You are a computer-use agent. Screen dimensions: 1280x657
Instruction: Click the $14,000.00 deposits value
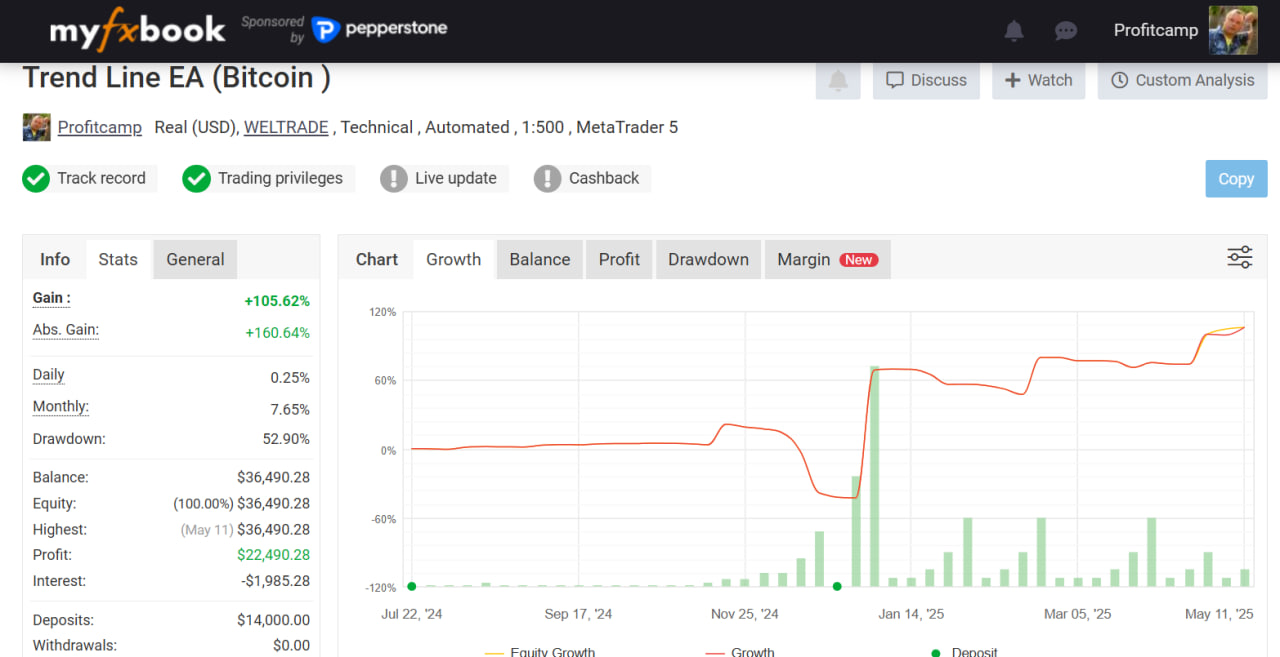click(x=273, y=620)
